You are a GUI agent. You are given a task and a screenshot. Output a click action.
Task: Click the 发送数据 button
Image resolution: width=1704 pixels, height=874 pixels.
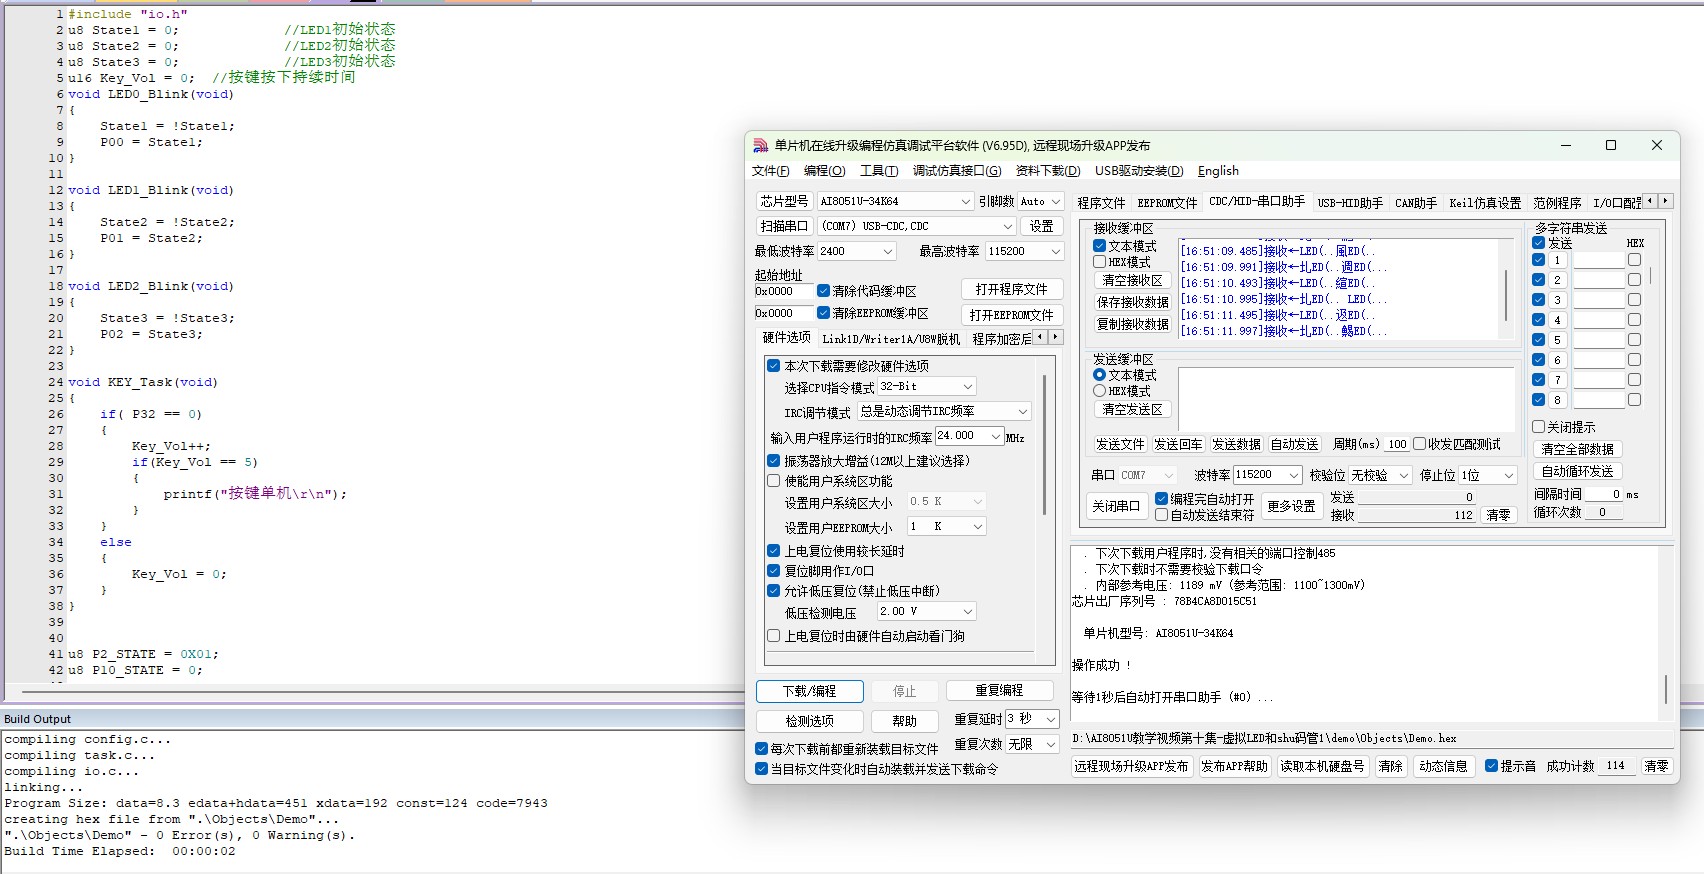1236,444
